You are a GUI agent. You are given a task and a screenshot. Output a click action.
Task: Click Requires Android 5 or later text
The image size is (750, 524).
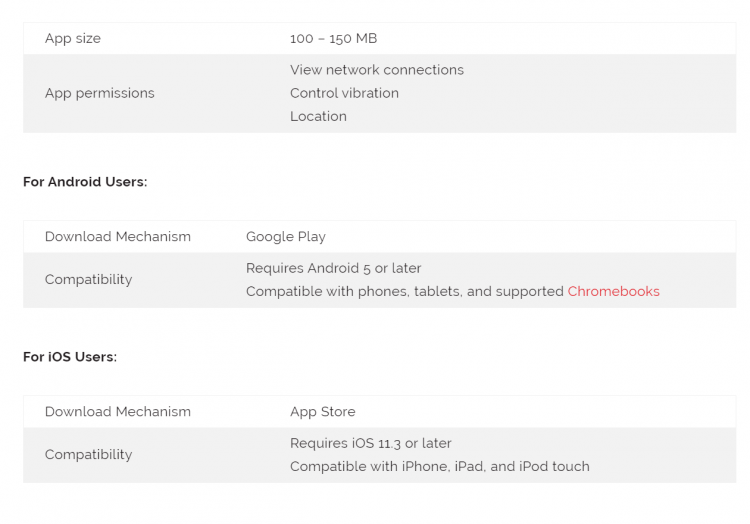click(x=333, y=268)
